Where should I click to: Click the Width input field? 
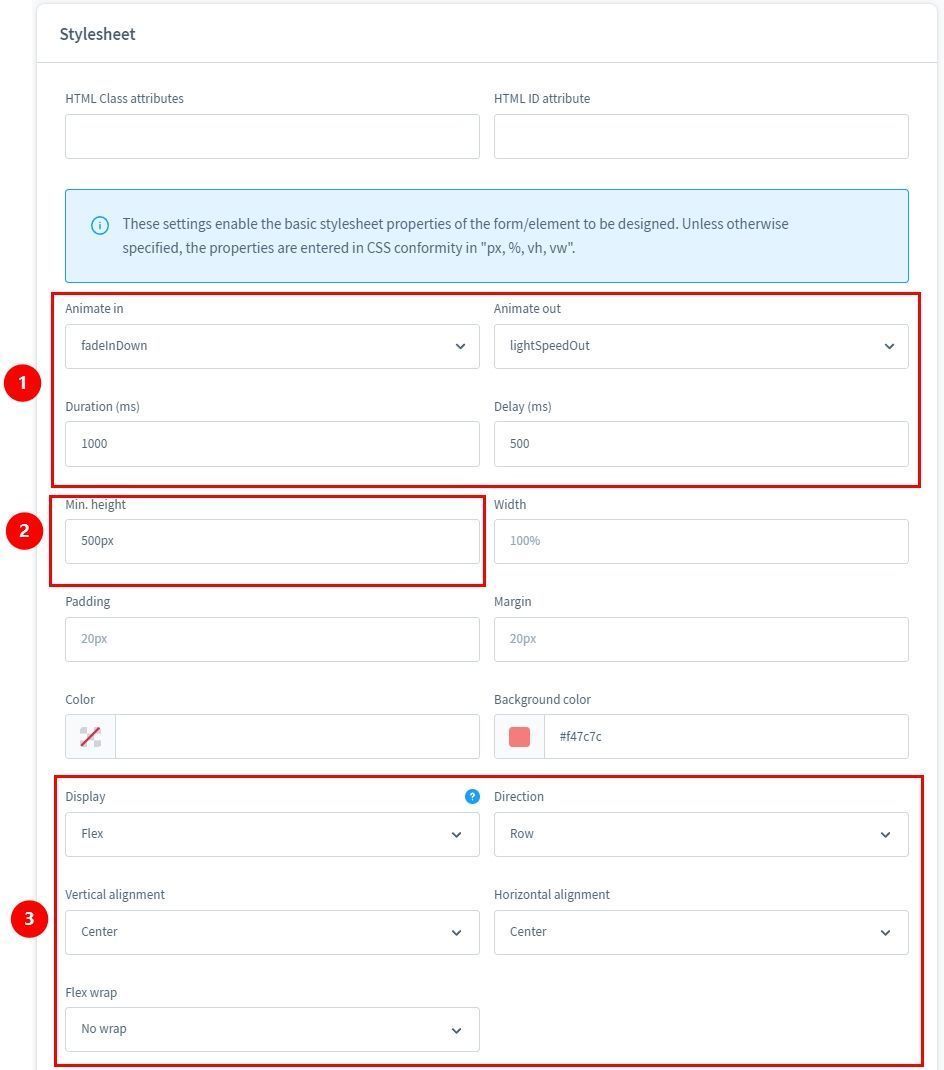click(x=700, y=541)
